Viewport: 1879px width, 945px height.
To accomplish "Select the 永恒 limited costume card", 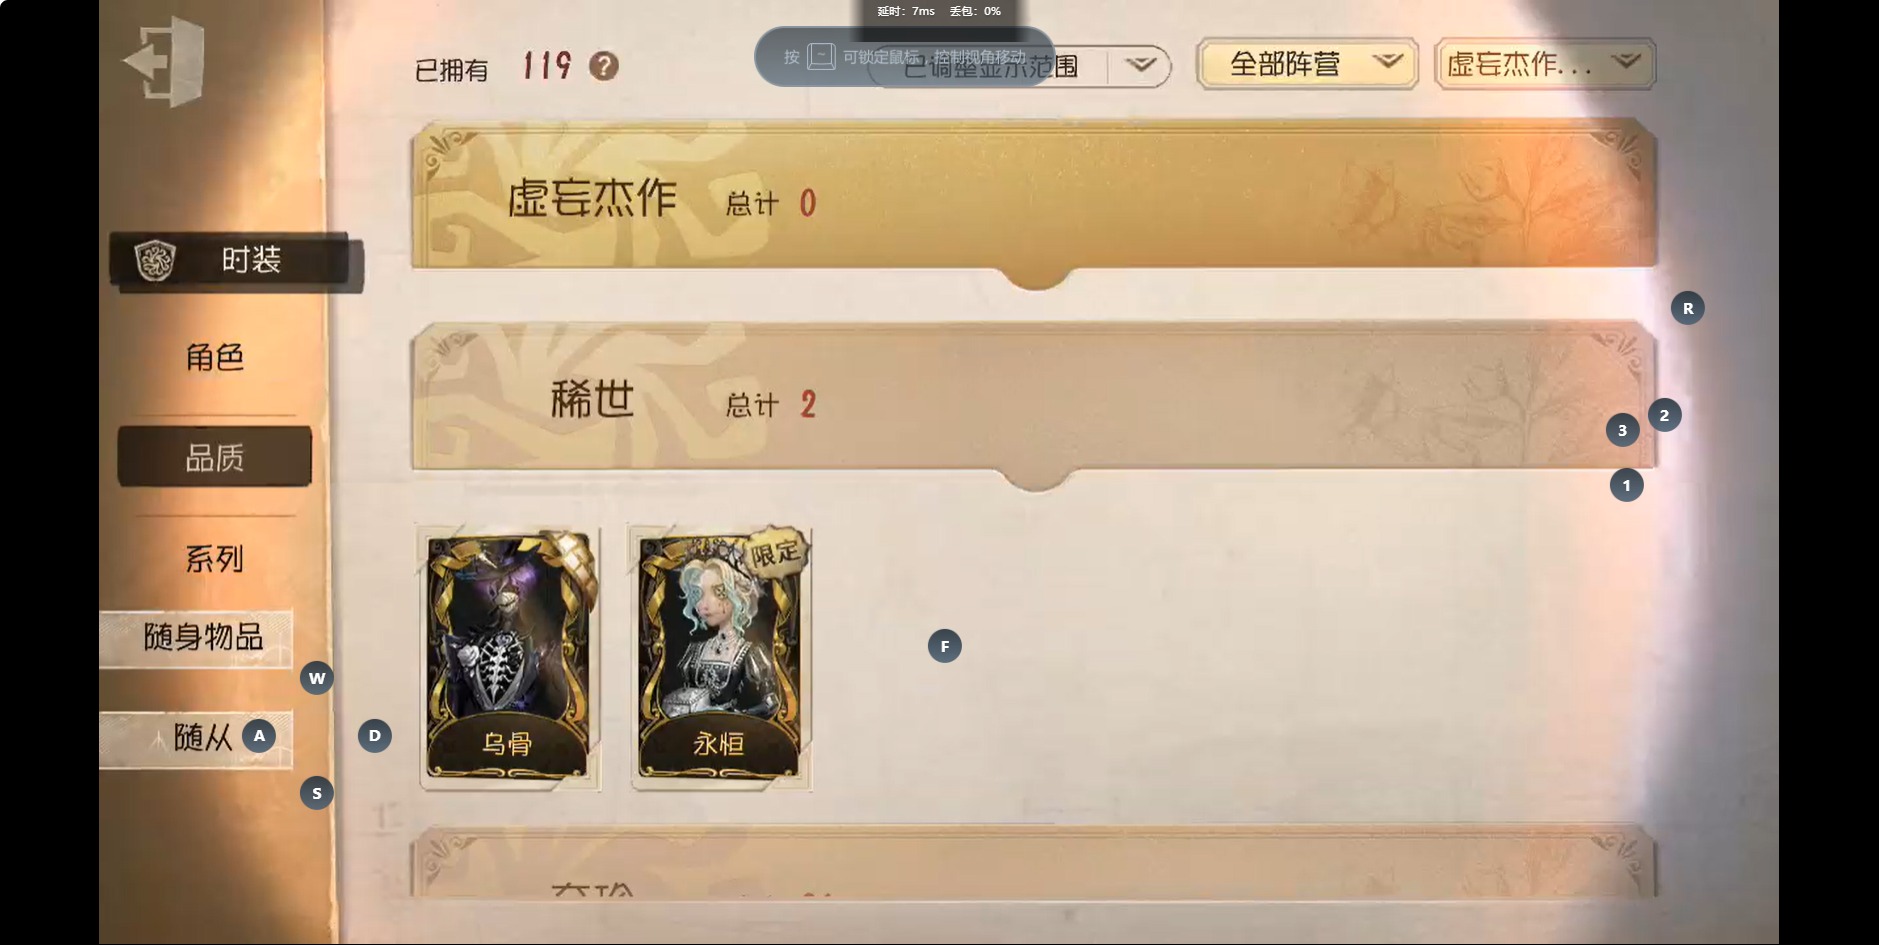I will tap(721, 657).
